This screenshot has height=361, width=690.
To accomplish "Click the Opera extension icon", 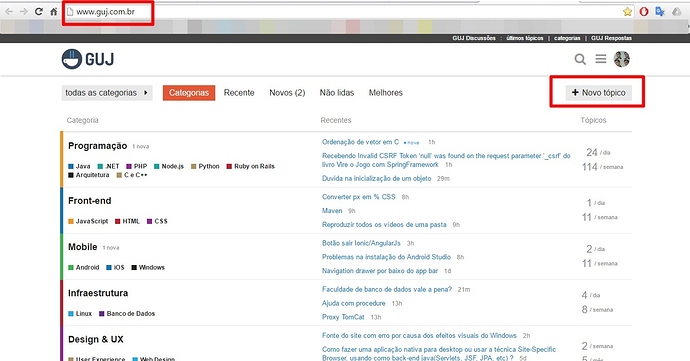I will click(x=644, y=12).
